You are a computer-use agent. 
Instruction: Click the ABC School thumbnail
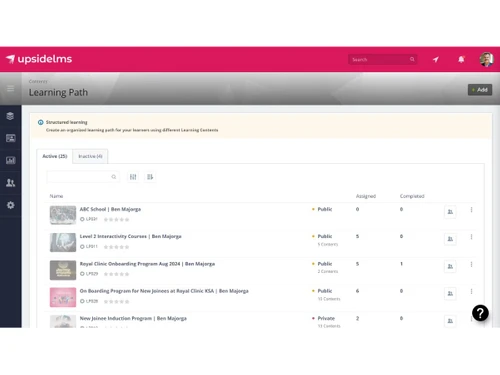(63, 215)
